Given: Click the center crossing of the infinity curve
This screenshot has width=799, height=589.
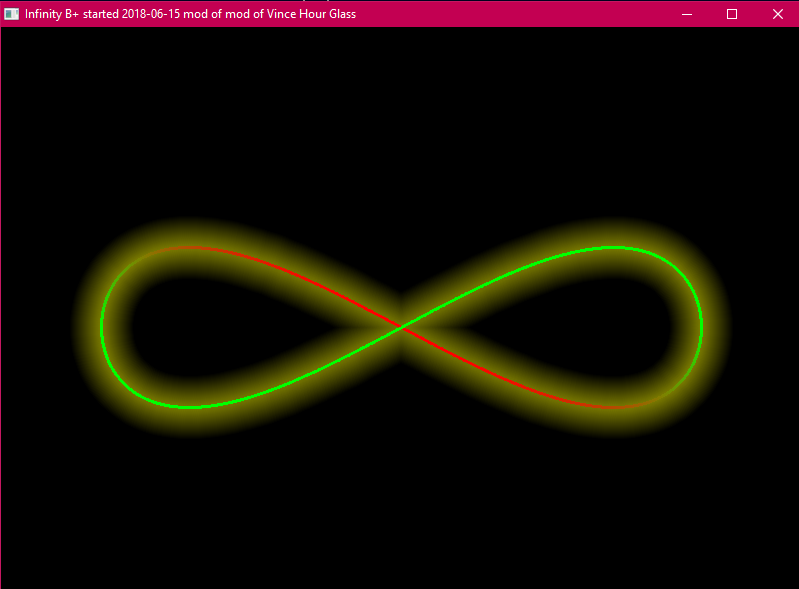Looking at the screenshot, I should click(x=402, y=327).
